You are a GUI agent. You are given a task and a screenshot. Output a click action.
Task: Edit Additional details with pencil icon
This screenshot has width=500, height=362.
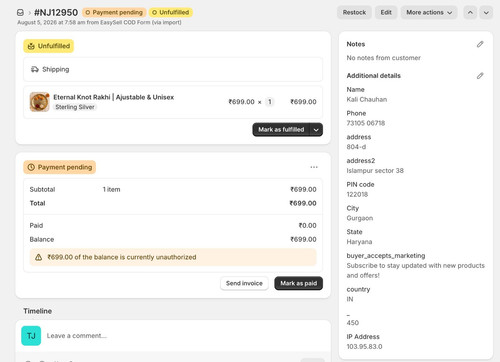point(480,76)
